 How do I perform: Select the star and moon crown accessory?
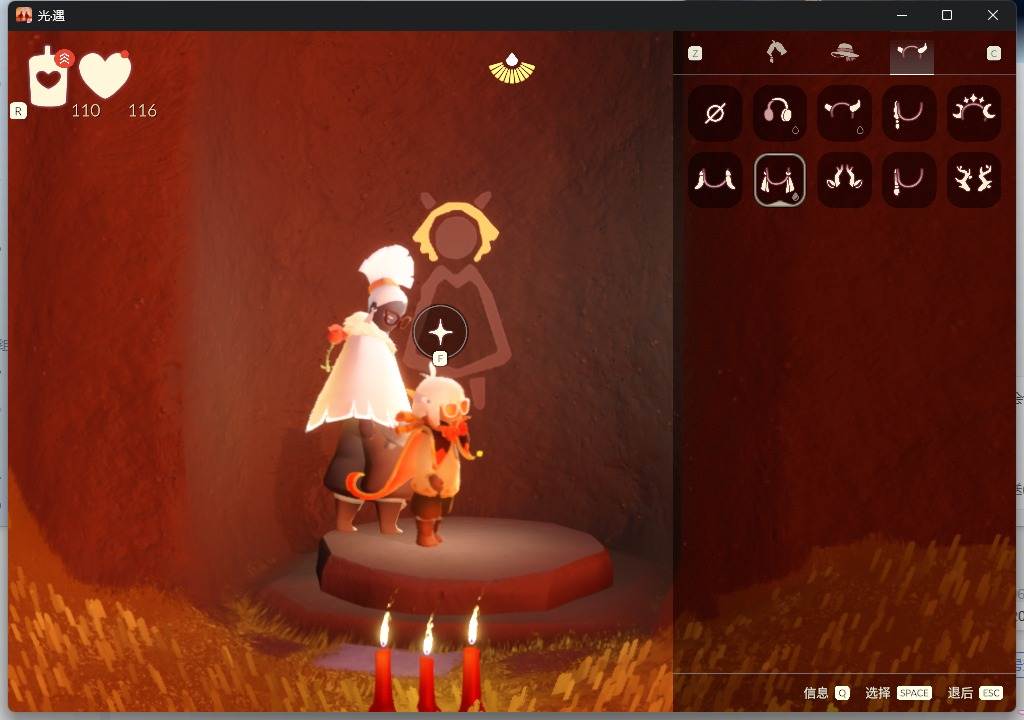tap(974, 113)
